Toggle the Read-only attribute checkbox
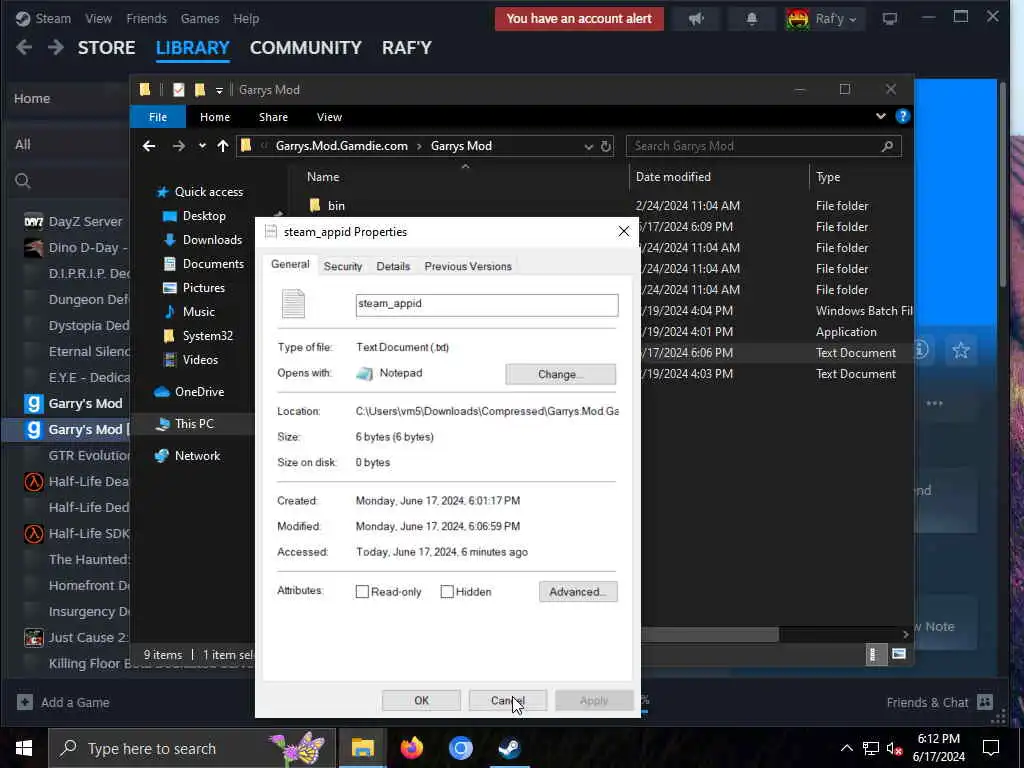The image size is (1024, 768). click(362, 592)
